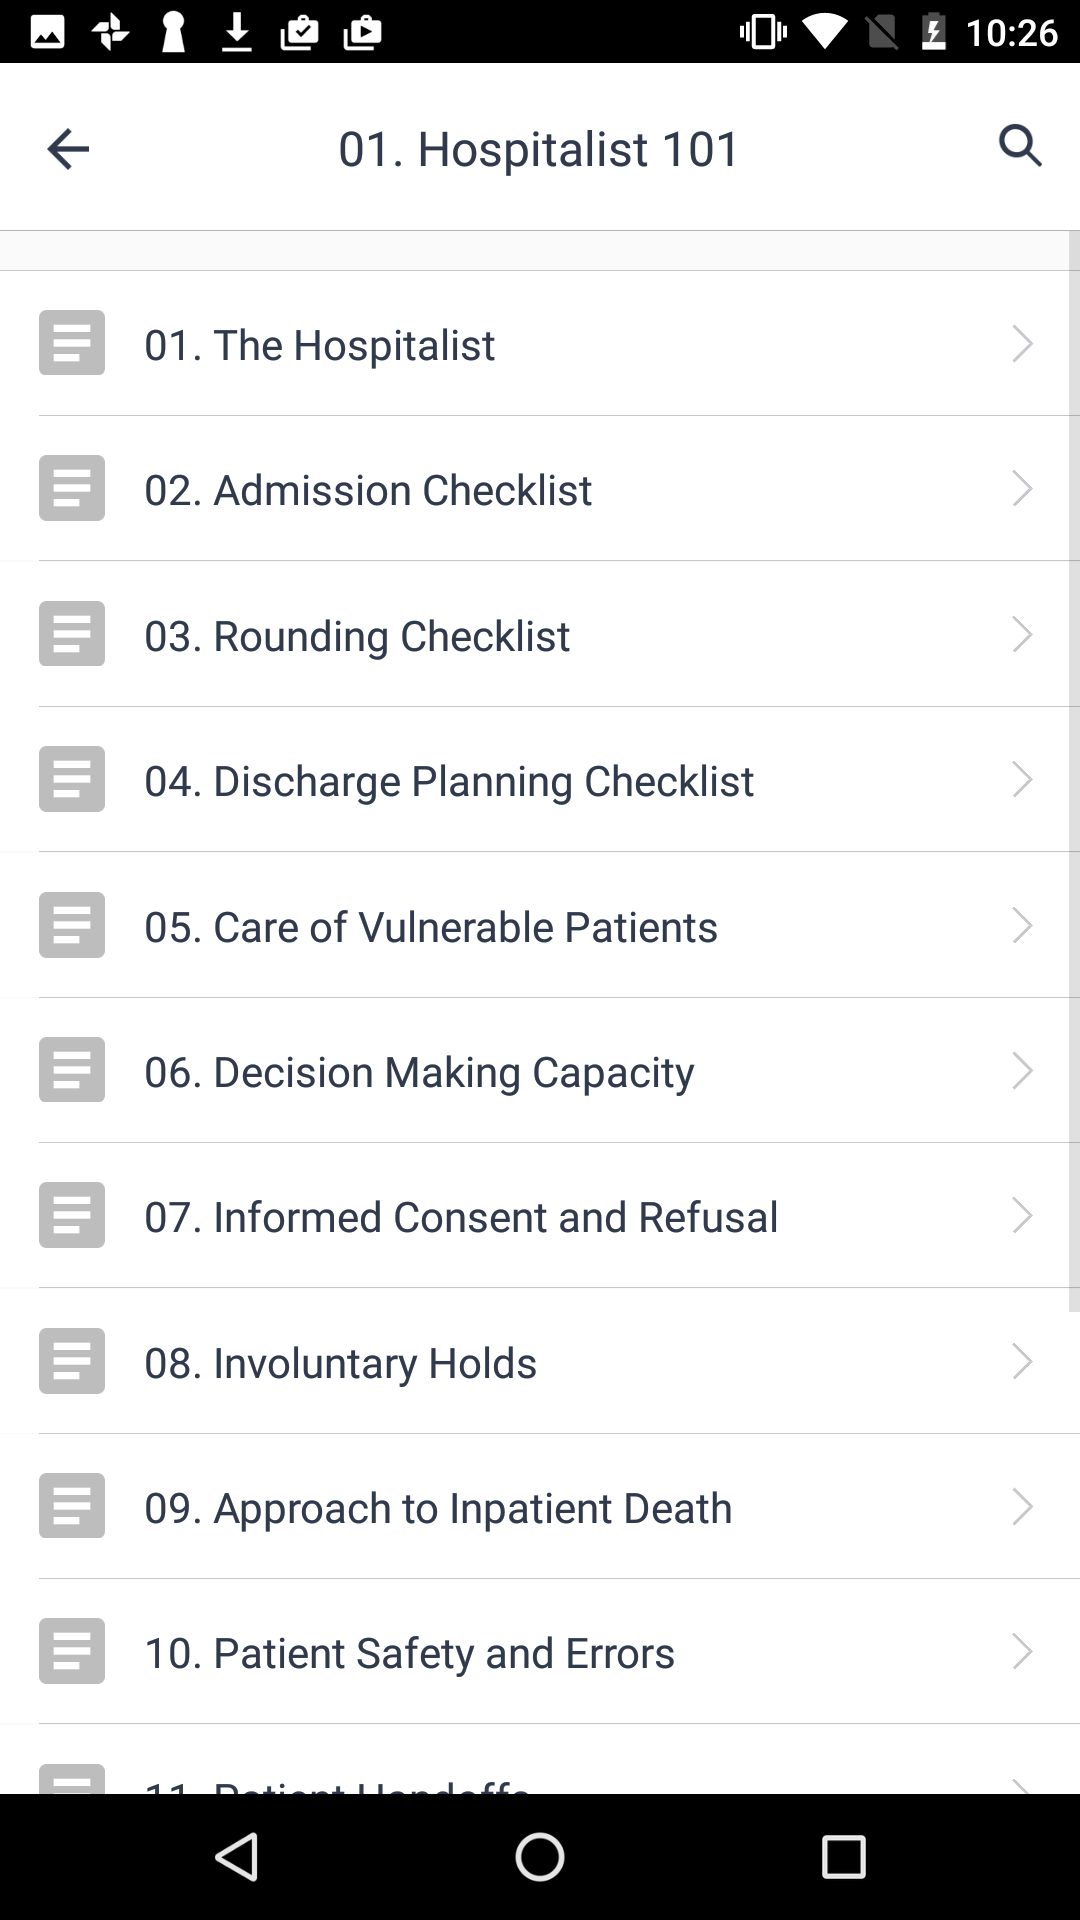Expand chevron for Care of Vulnerable Patients
This screenshot has height=1920, width=1080.
[x=1022, y=925]
